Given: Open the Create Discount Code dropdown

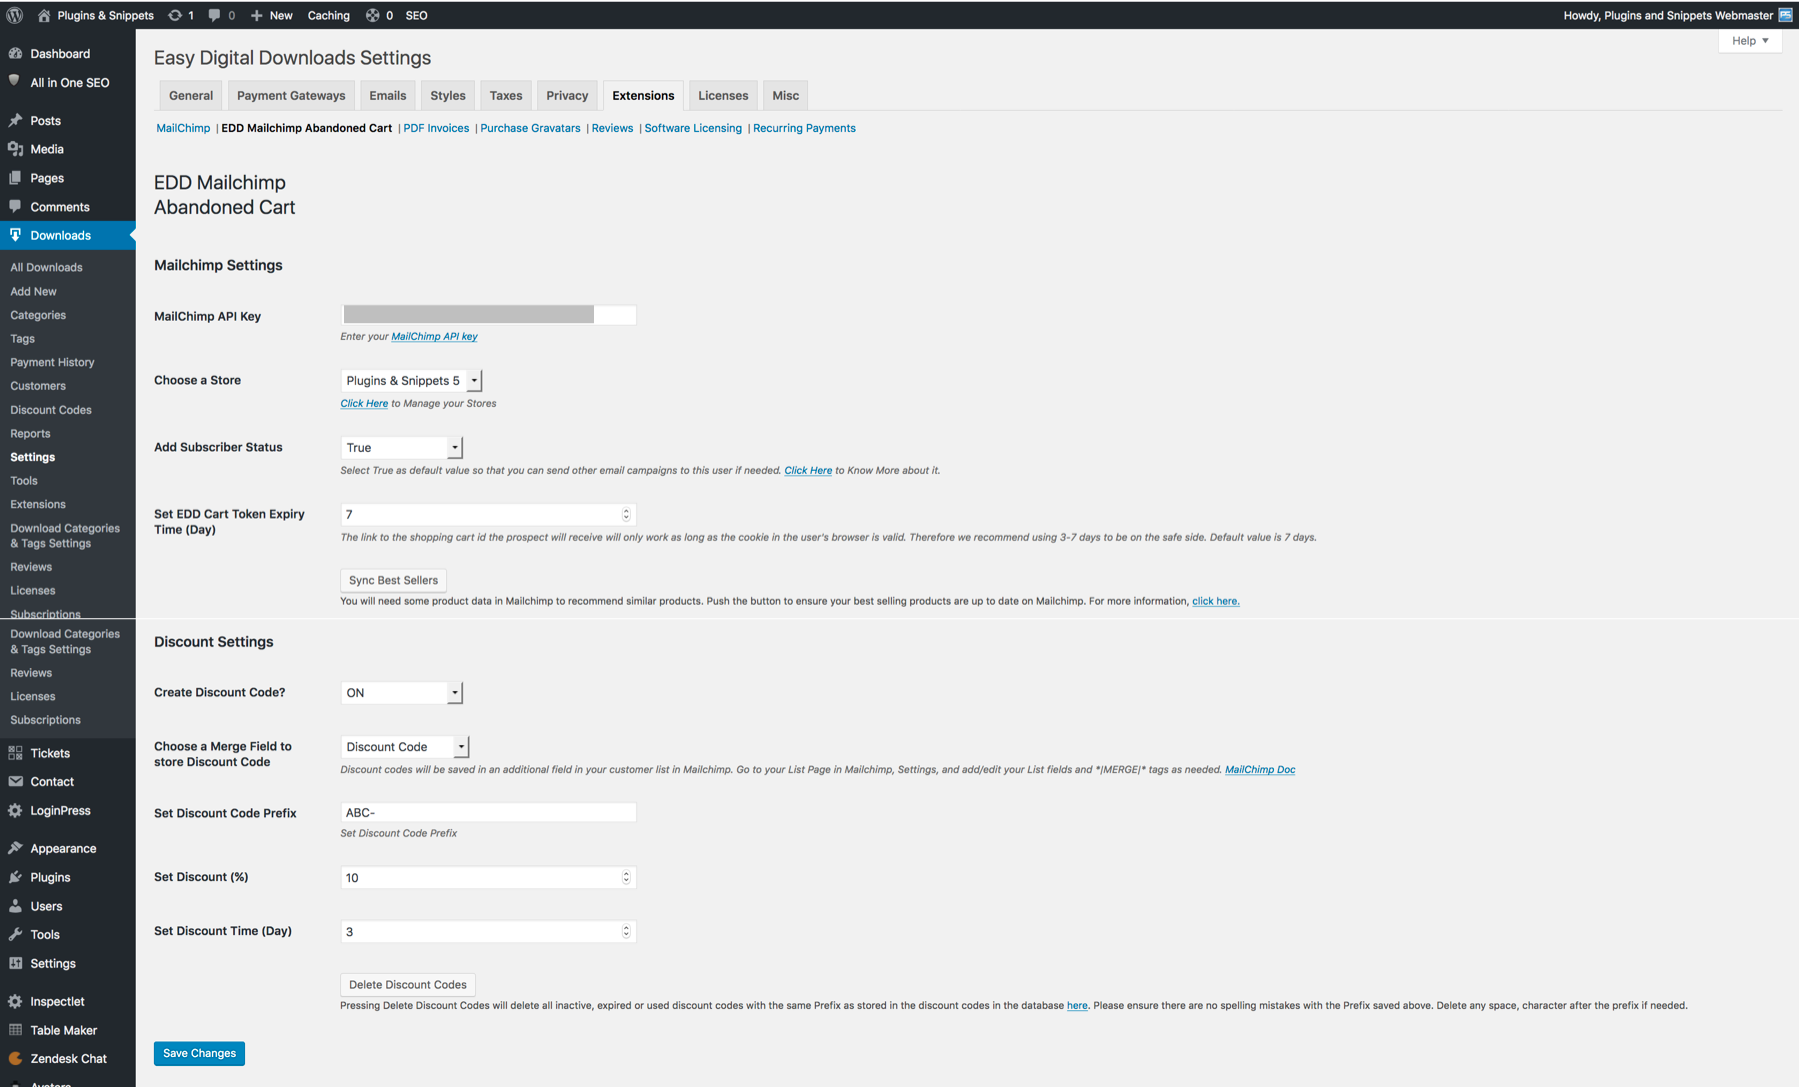Looking at the screenshot, I should click(401, 692).
